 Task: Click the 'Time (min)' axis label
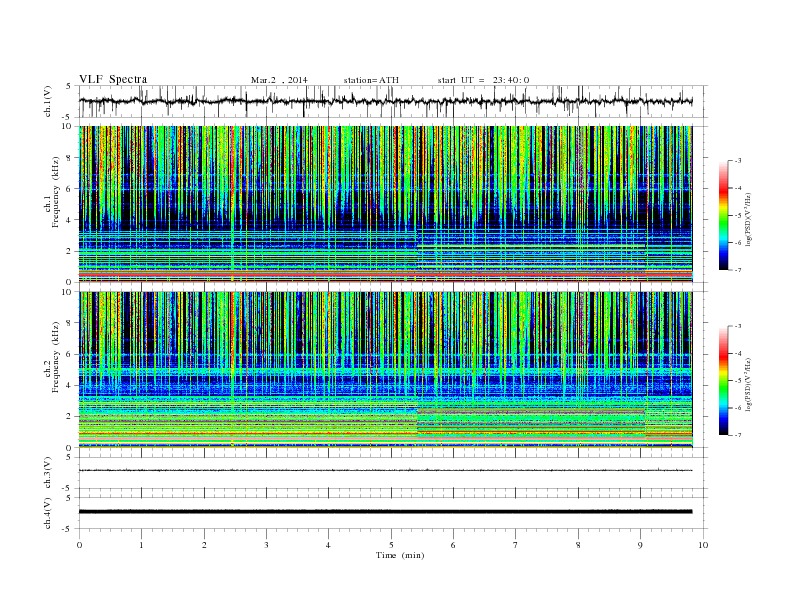pos(400,555)
